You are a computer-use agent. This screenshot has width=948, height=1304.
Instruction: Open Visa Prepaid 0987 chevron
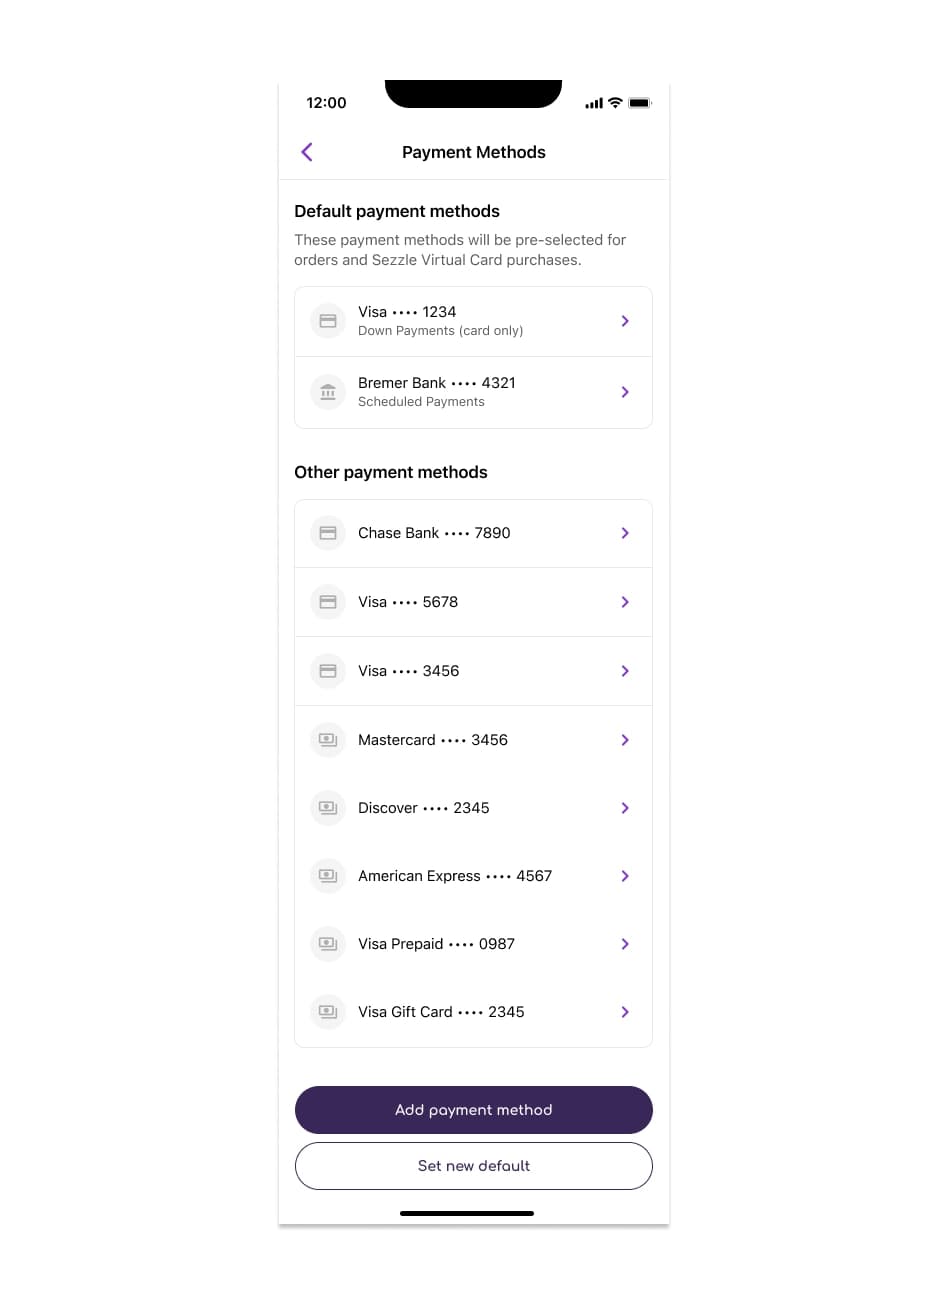click(625, 944)
